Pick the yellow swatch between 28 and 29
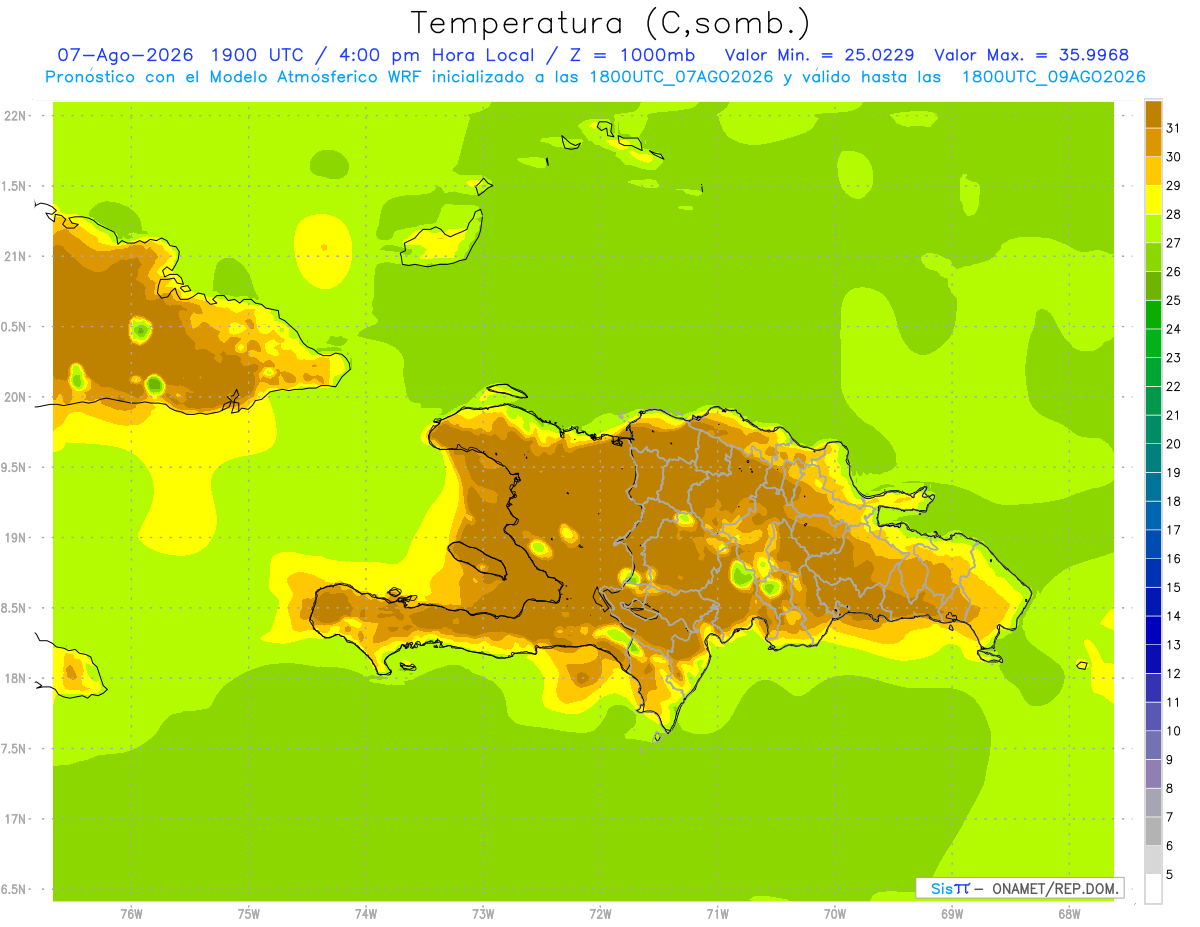Image resolution: width=1200 pixels, height=927 pixels. [x=1153, y=200]
